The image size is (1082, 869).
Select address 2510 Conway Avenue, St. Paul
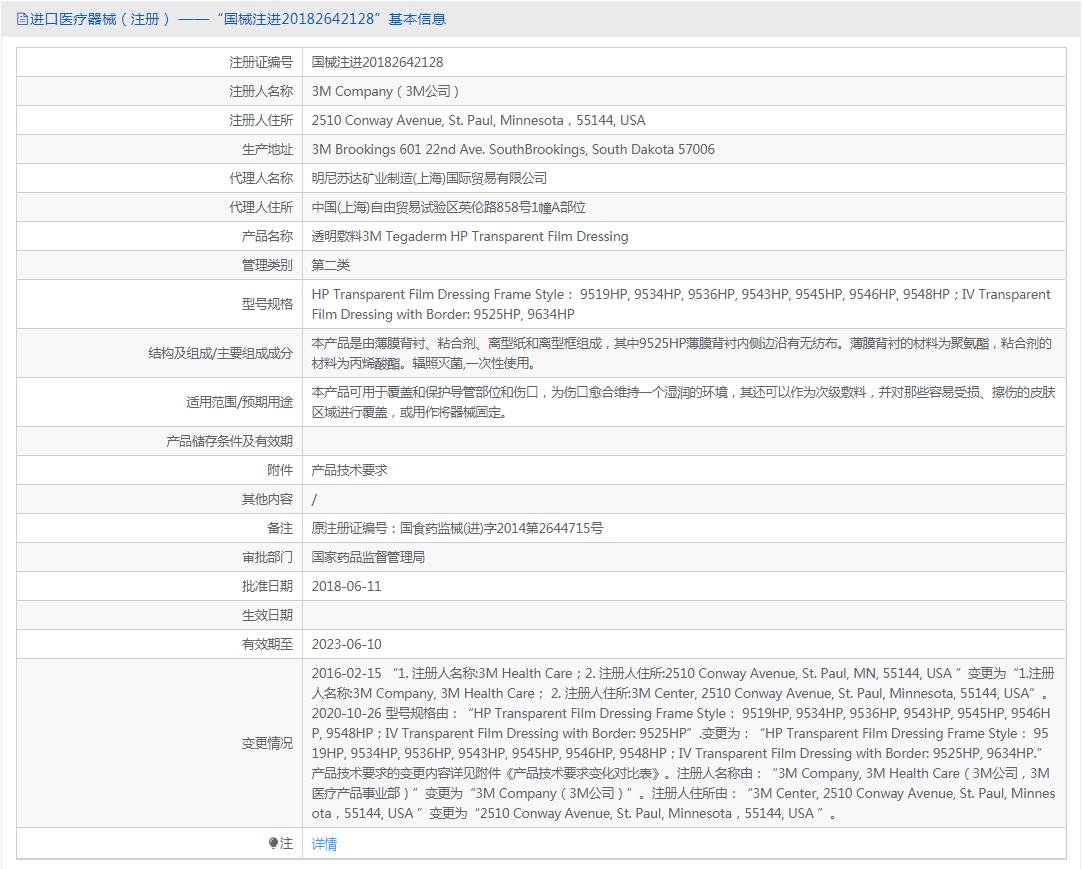point(402,120)
